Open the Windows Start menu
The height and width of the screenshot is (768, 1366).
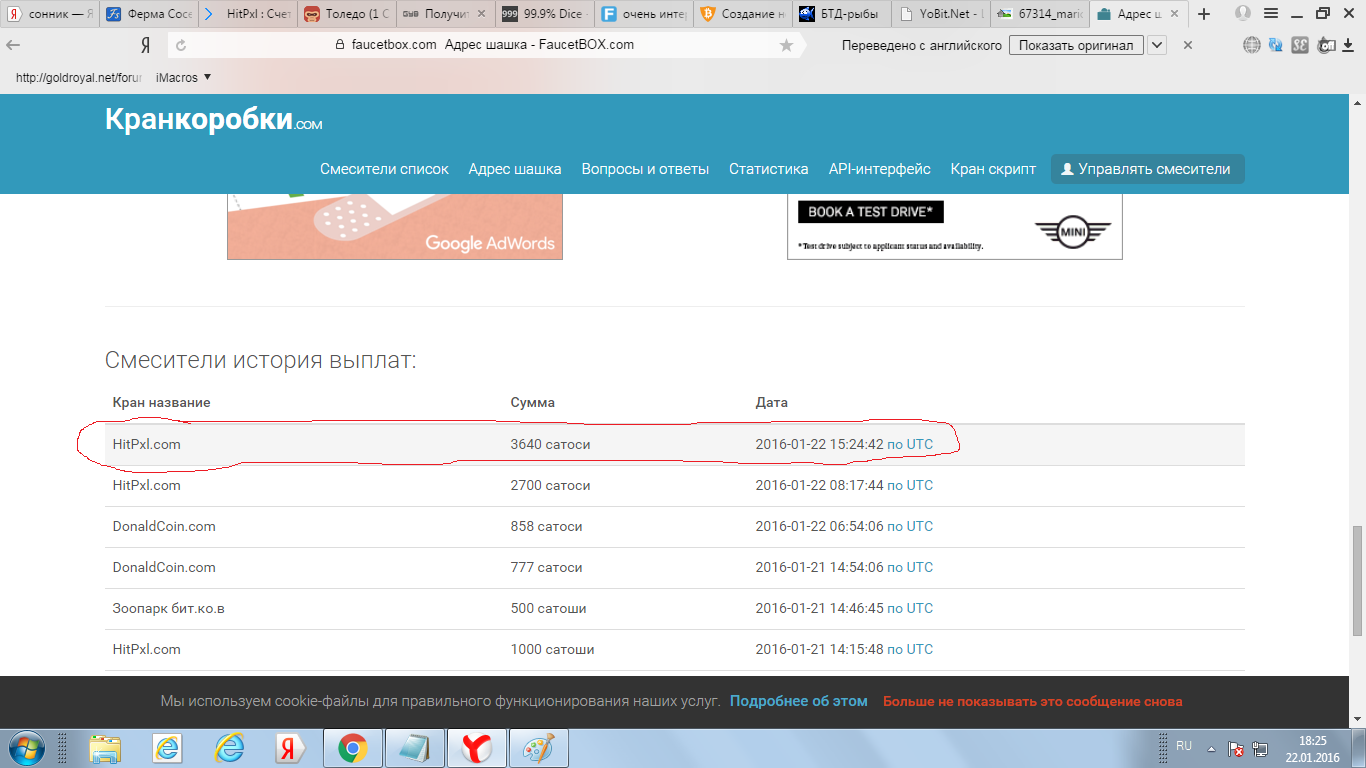tap(28, 748)
